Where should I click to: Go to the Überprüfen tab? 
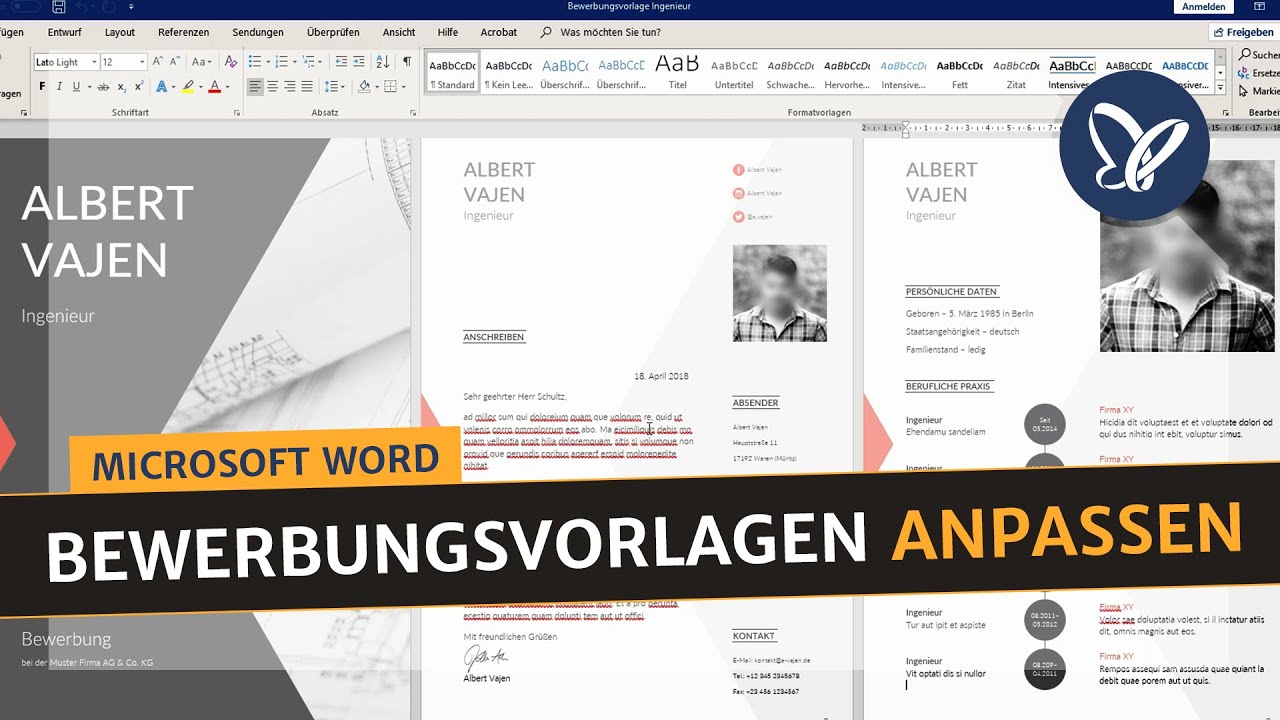(333, 32)
